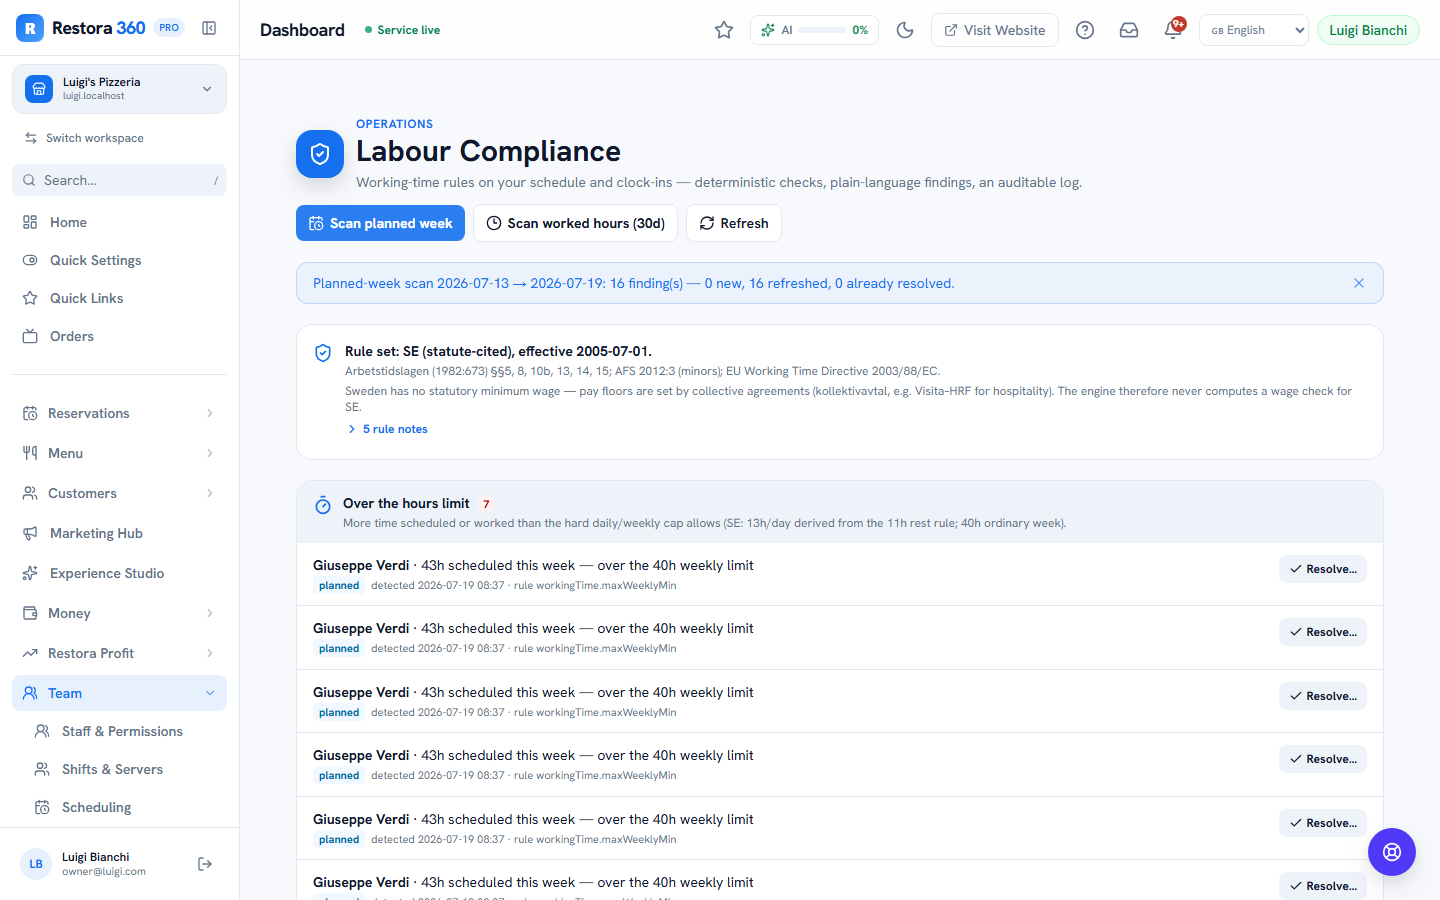This screenshot has width=1440, height=900.
Task: Expand the Money section
Action: pyautogui.click(x=119, y=613)
